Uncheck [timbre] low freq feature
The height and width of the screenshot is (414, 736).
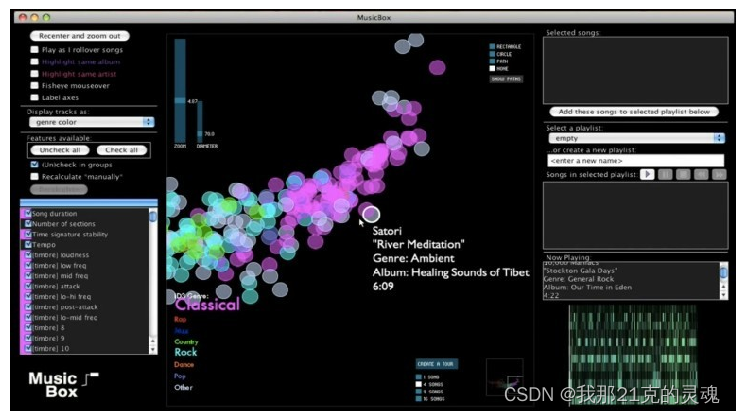(28, 265)
